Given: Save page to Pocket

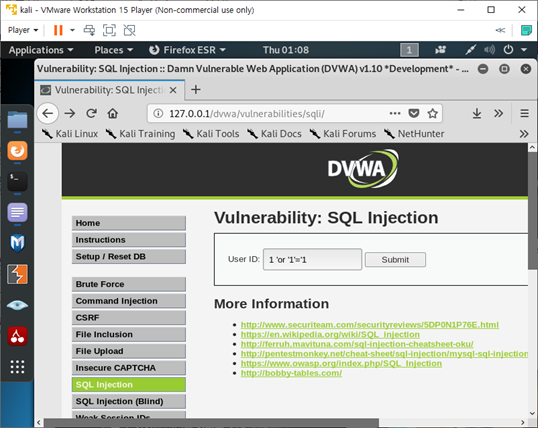Looking at the screenshot, I should click(x=414, y=113).
